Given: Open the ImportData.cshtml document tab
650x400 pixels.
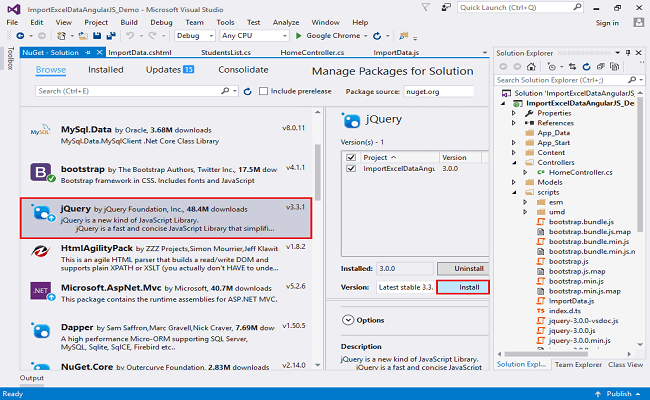Looking at the screenshot, I should 140,53.
